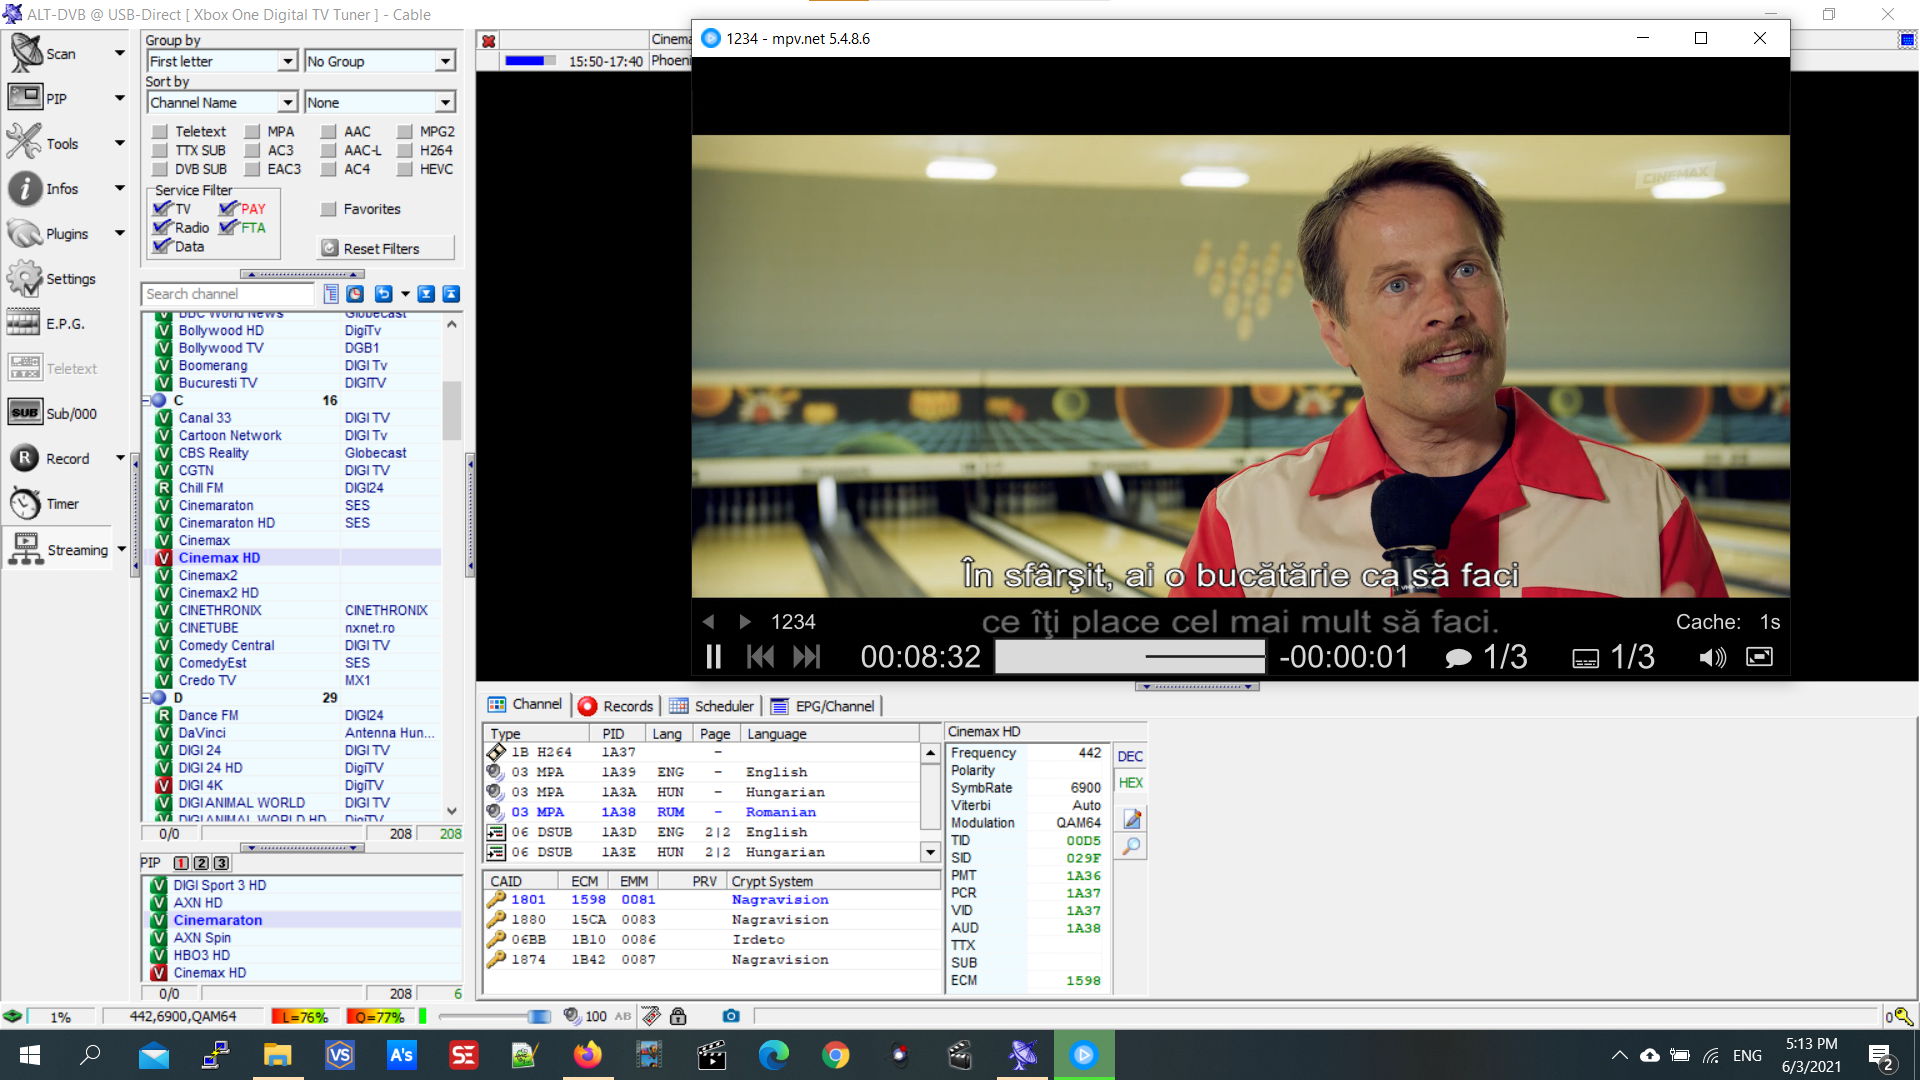The height and width of the screenshot is (1080, 1920).
Task: Click the mpv seek progress bar
Action: [1130, 657]
